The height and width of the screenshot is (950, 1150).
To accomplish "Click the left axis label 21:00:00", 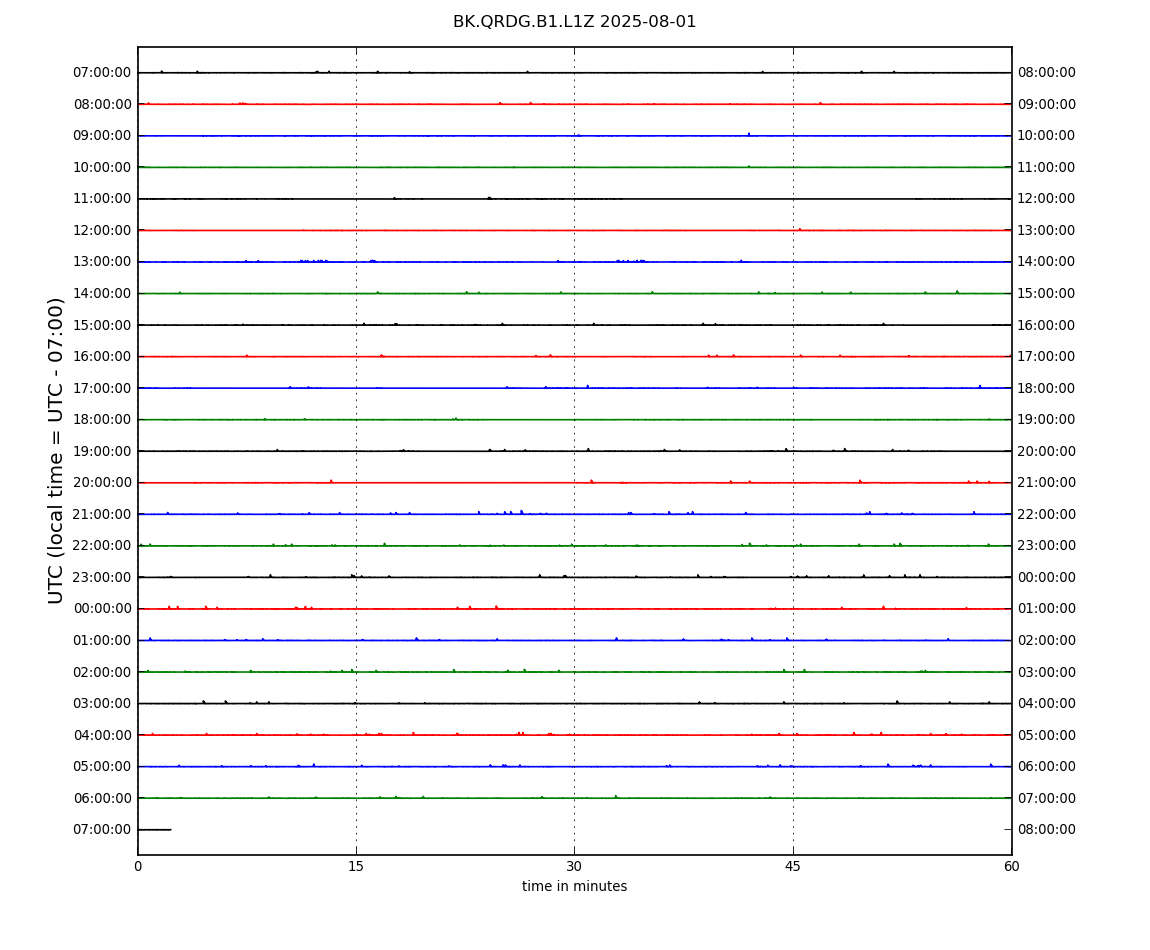I will (x=102, y=514).
